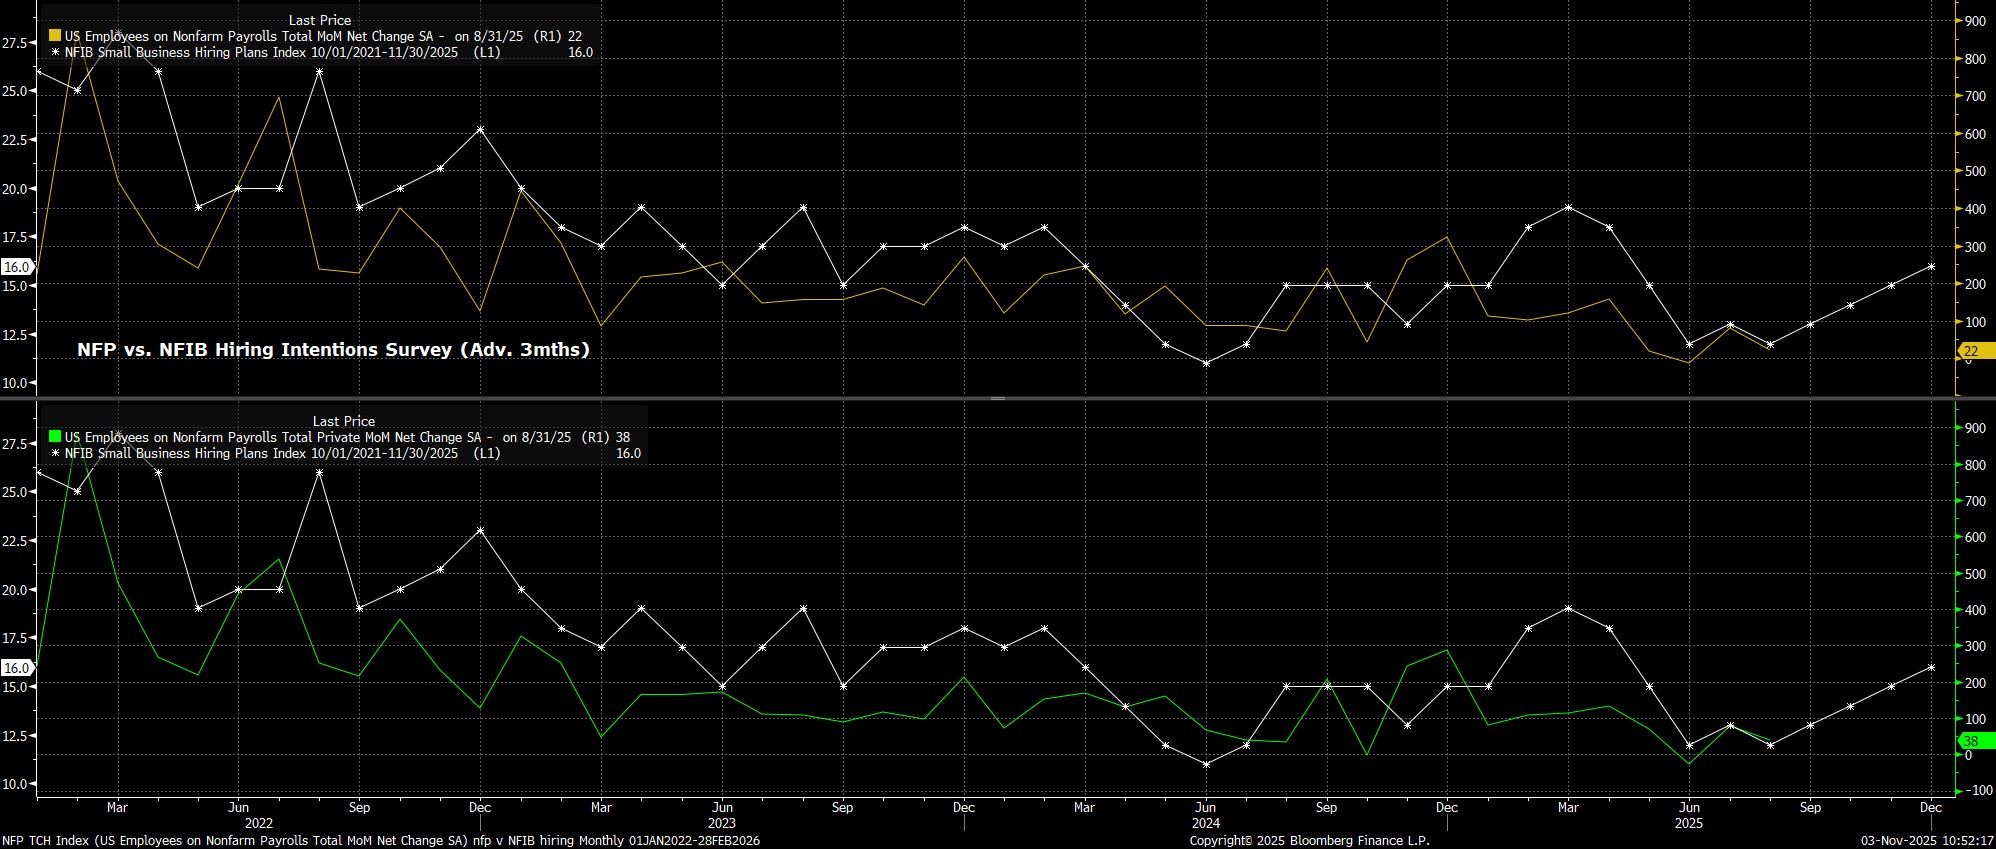
Task: Click the 2022 year label on the time axis
Action: tap(258, 823)
